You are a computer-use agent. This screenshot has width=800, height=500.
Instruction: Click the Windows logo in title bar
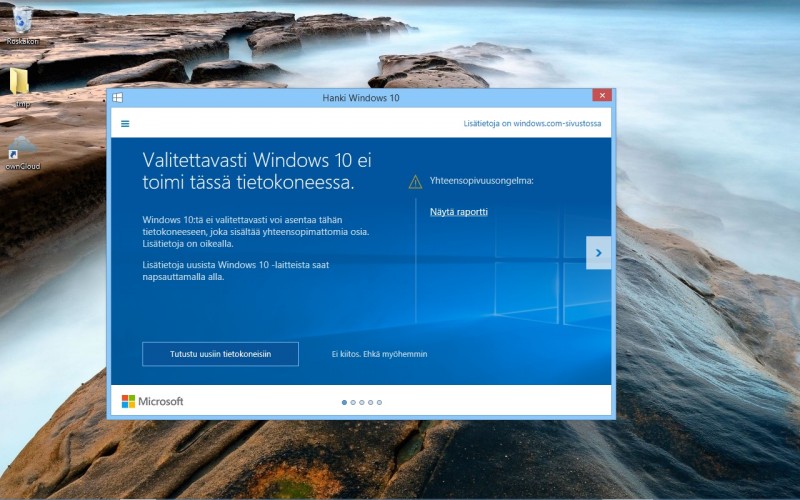tap(118, 97)
